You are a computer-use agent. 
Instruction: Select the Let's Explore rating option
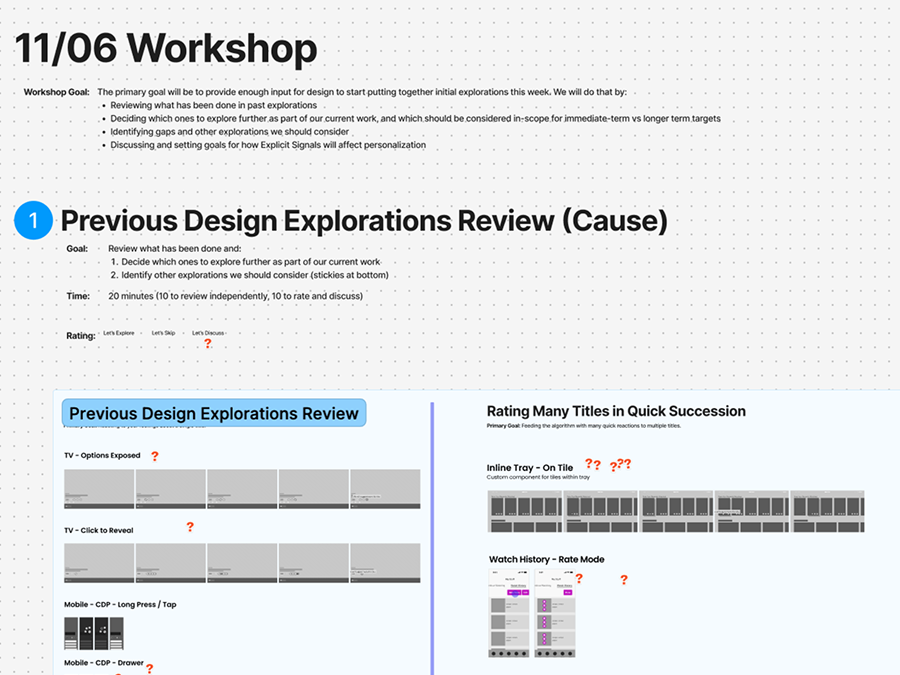117,333
